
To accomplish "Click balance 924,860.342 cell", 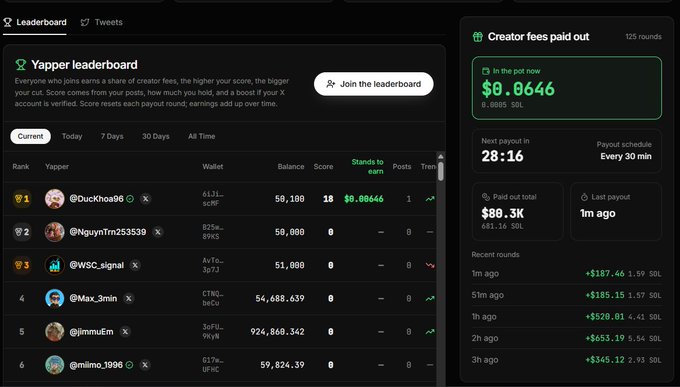I will 277,331.
